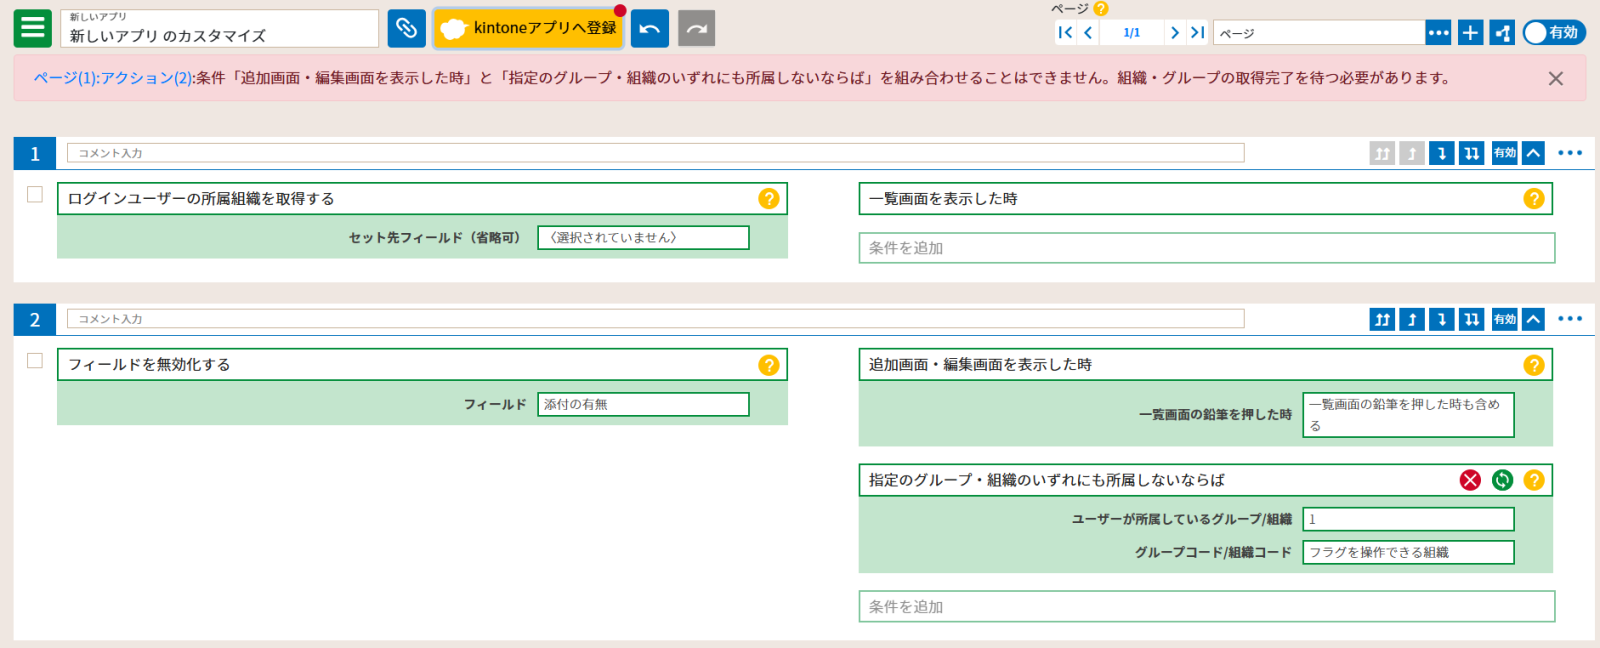1600x648 pixels.
Task: Toggle the page 有効 switch
Action: click(x=1554, y=33)
